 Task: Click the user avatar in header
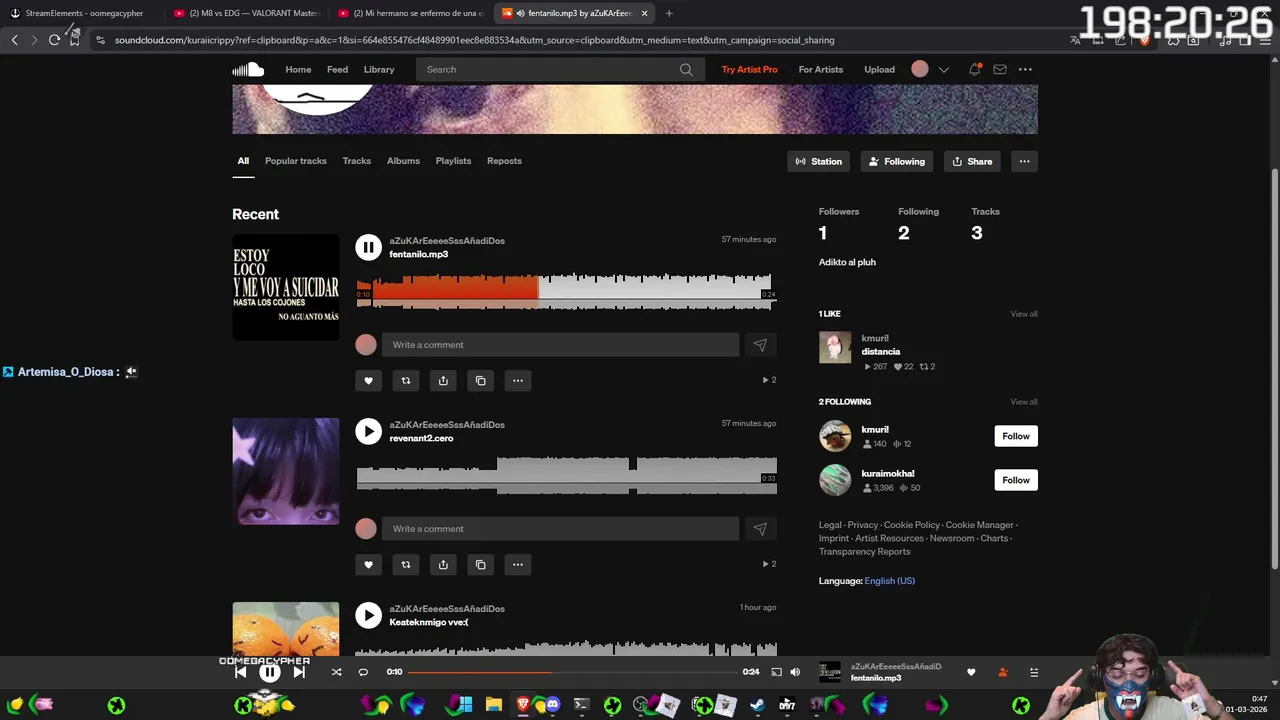(x=920, y=69)
